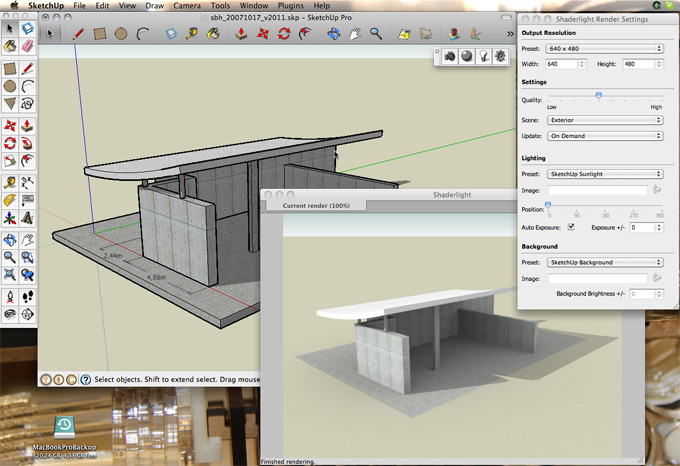The height and width of the screenshot is (466, 680).
Task: Click the Width input field
Action: pyautogui.click(x=562, y=64)
